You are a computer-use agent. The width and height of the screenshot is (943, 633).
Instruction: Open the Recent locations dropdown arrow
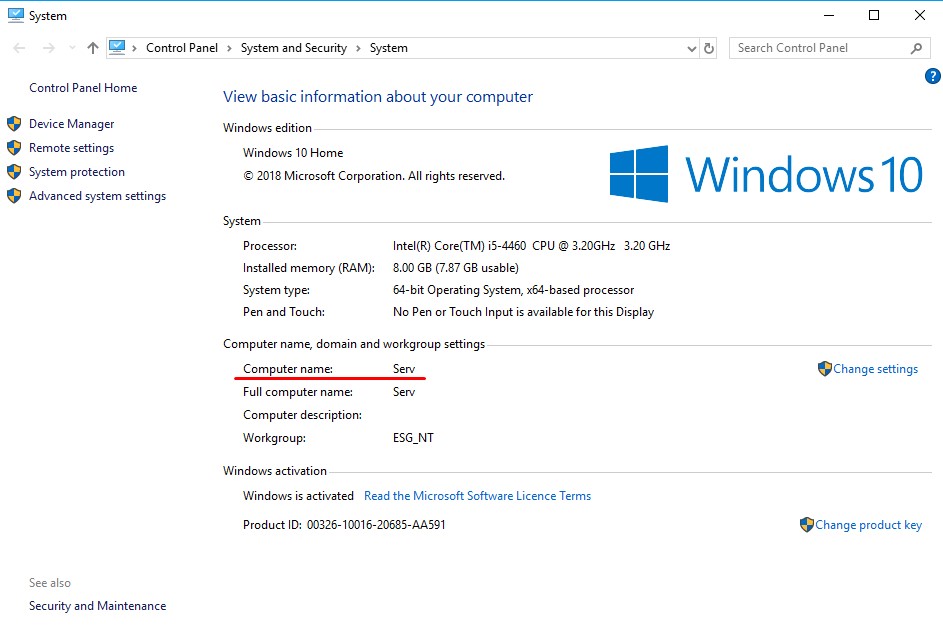[x=71, y=48]
